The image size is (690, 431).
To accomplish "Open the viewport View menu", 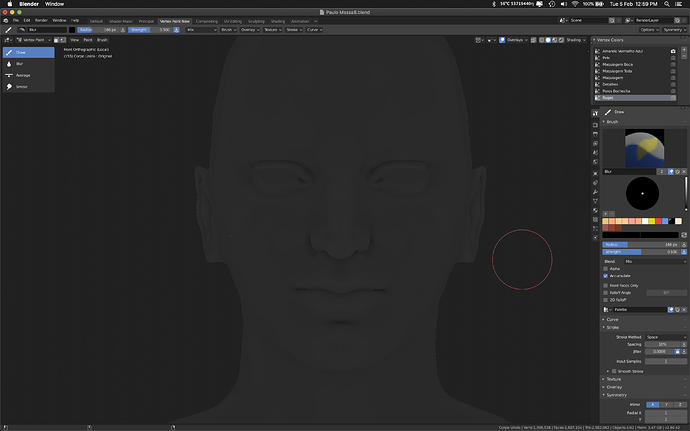I will [74, 40].
